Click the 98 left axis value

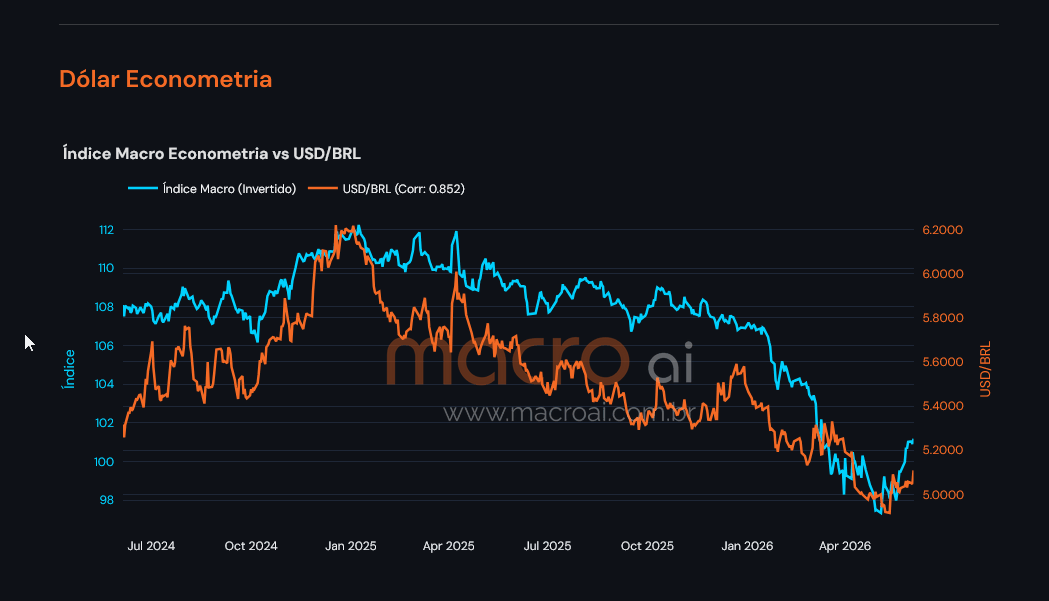click(x=106, y=500)
